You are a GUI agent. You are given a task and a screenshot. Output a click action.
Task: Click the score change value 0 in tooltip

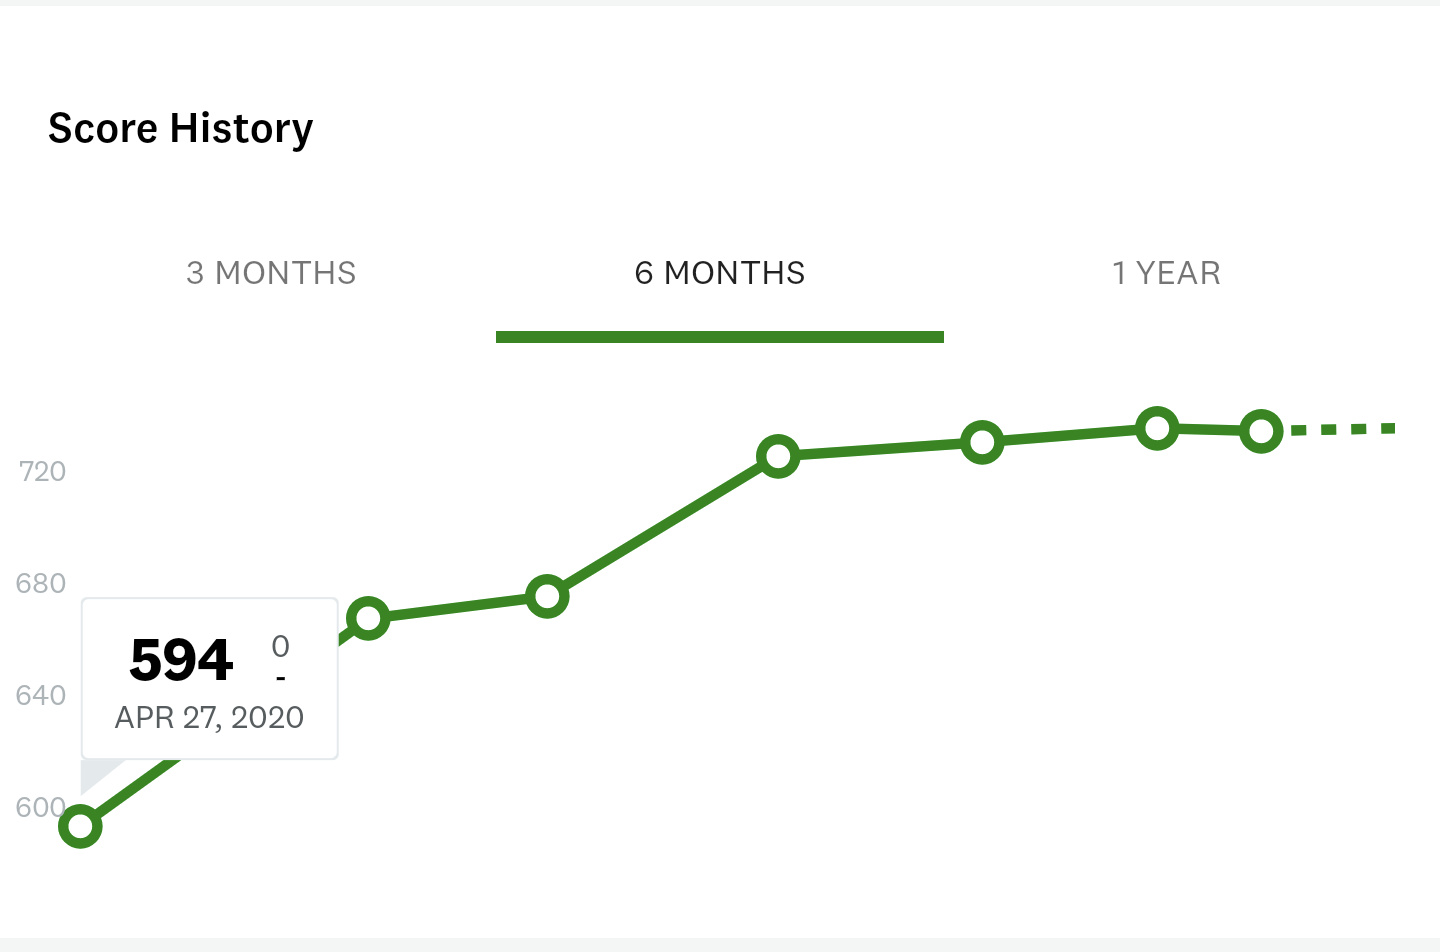click(x=280, y=647)
